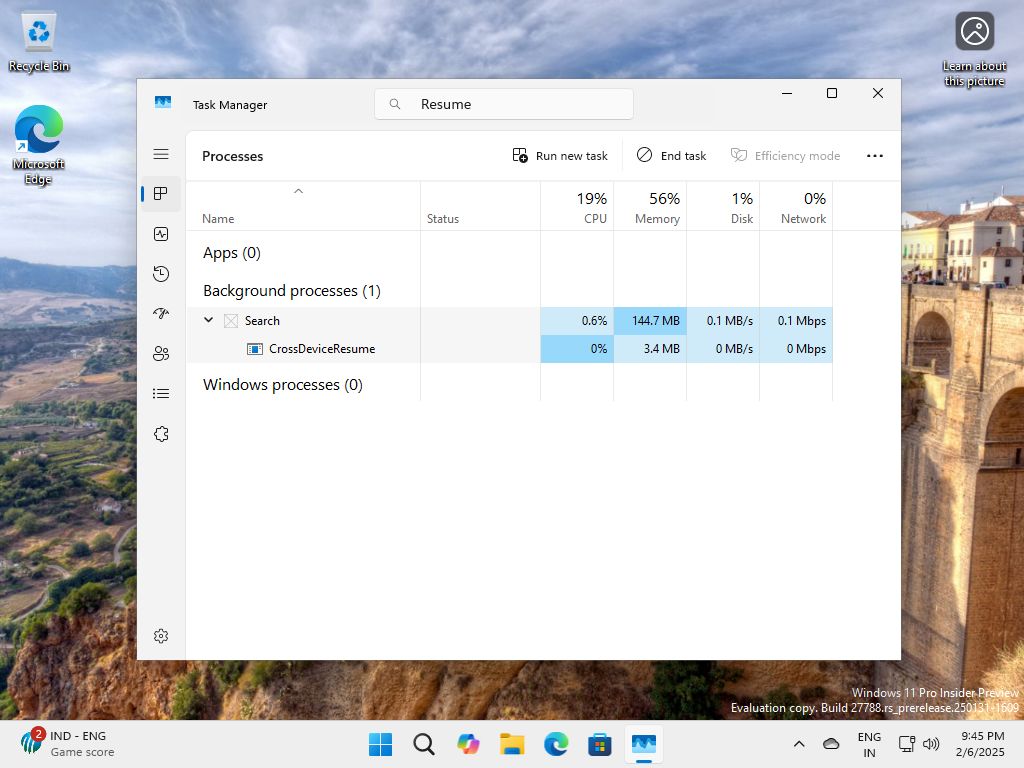1024x768 pixels.
Task: Open the App history page
Action: click(161, 273)
